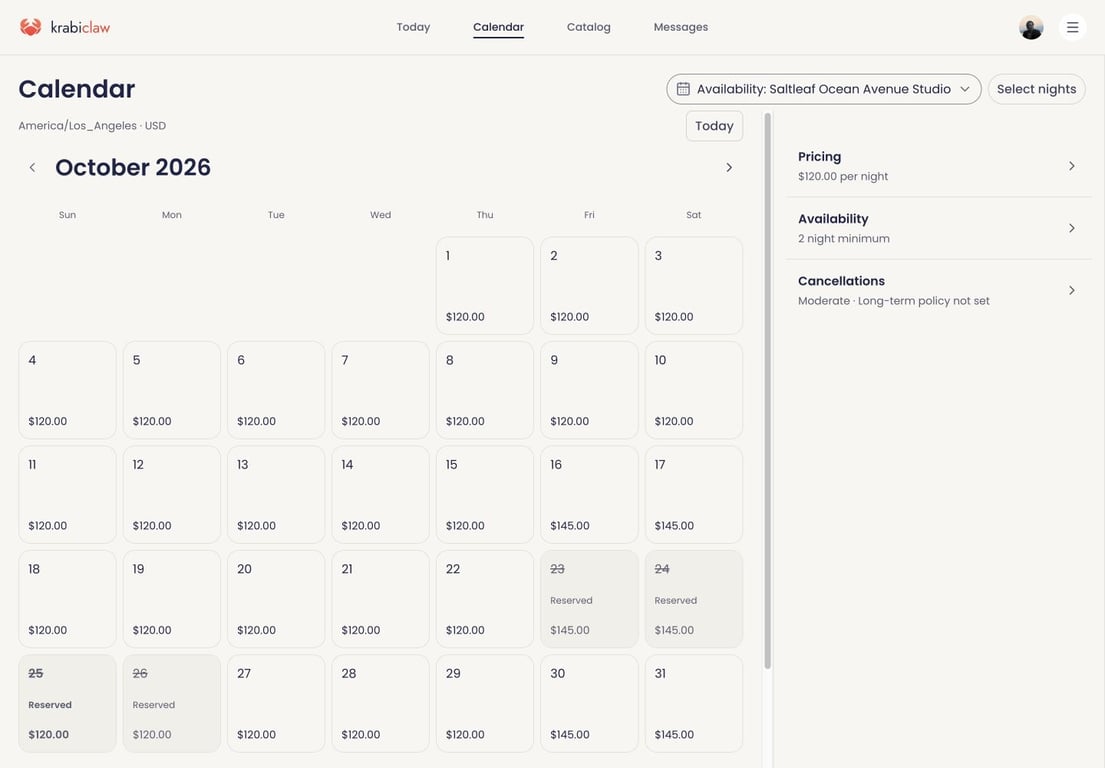Click the krabiclaw crab logo
Viewport: 1105px width, 768px height.
click(x=30, y=27)
